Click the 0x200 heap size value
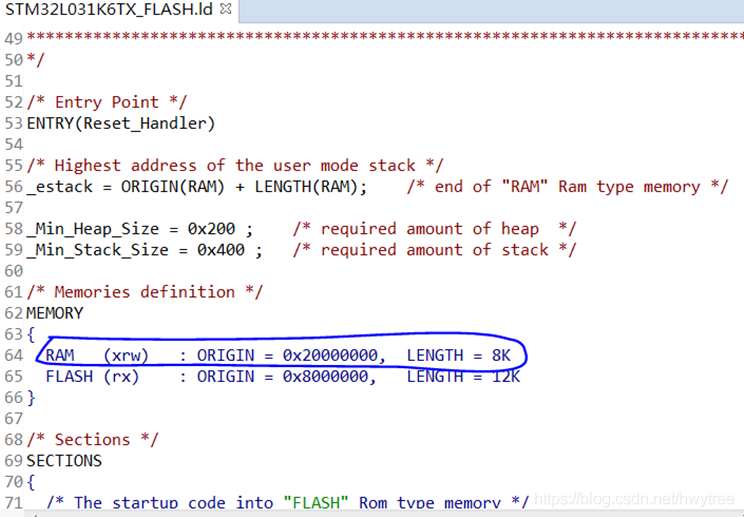Screen dimensions: 744x517 [x=211, y=229]
